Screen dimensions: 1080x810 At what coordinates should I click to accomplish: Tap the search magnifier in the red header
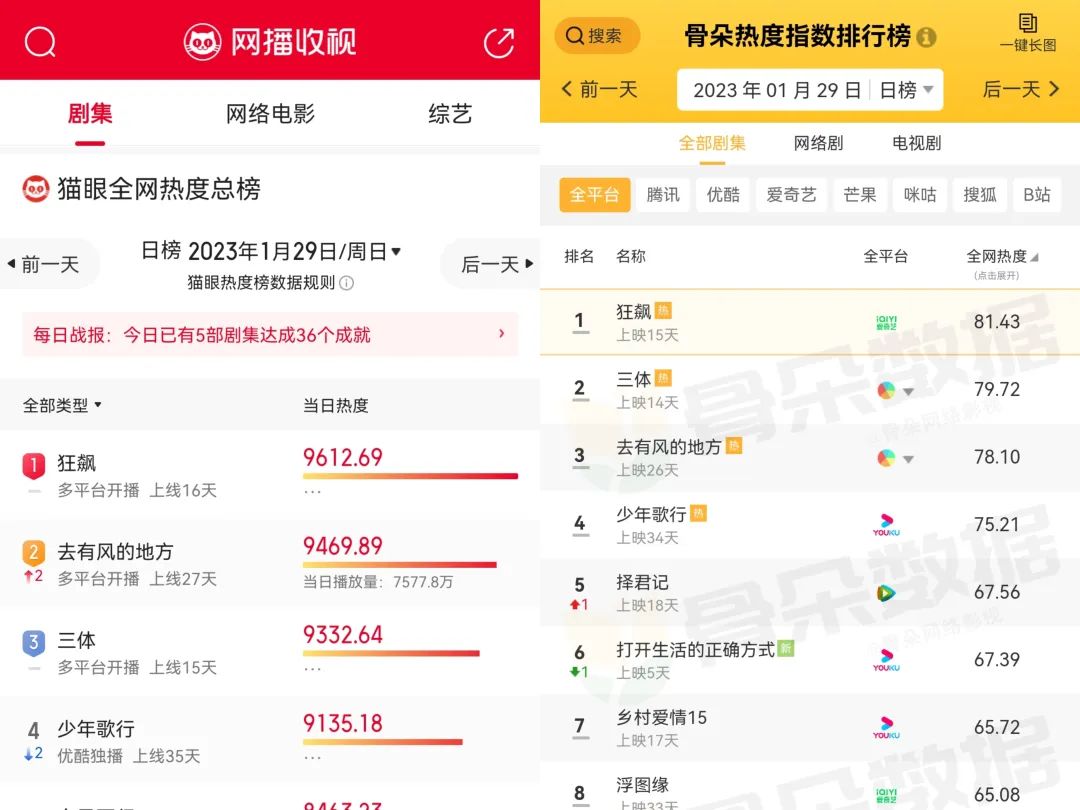click(40, 42)
